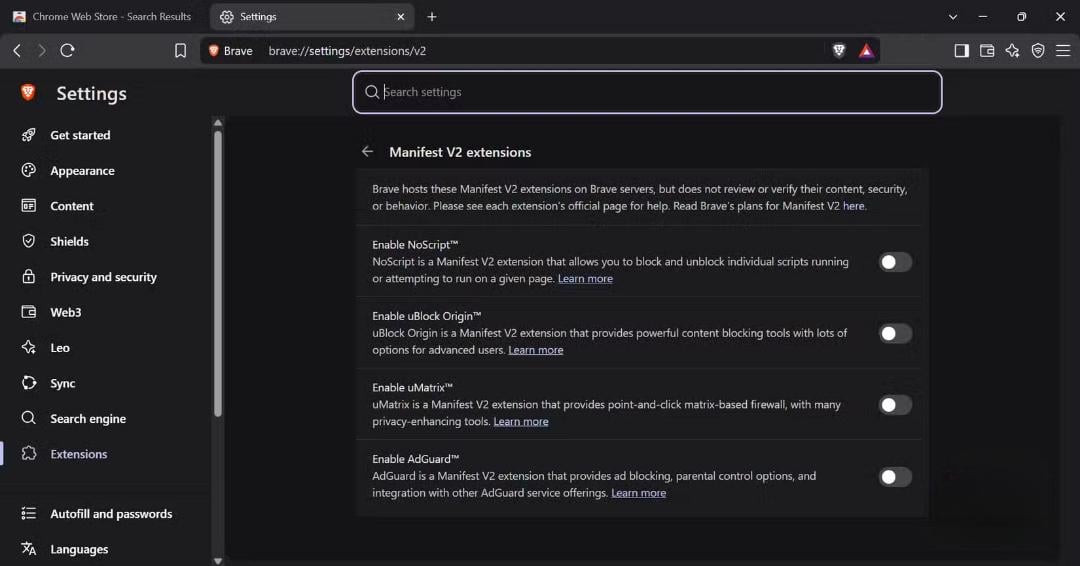Image resolution: width=1080 pixels, height=566 pixels.
Task: Switch to Chrome Web Store tab
Action: click(102, 17)
